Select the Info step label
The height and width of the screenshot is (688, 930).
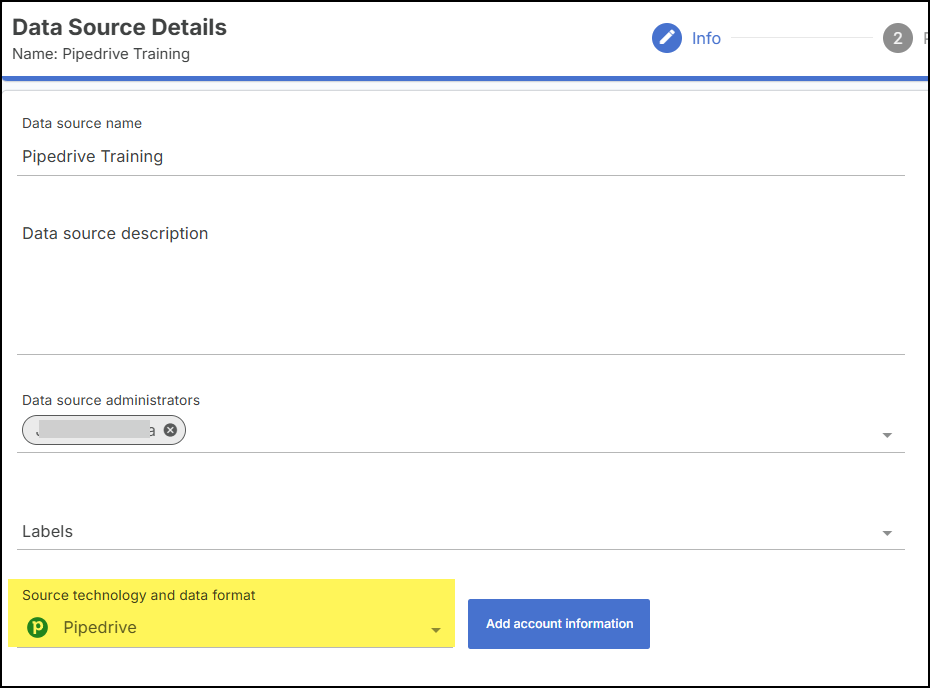tap(706, 38)
